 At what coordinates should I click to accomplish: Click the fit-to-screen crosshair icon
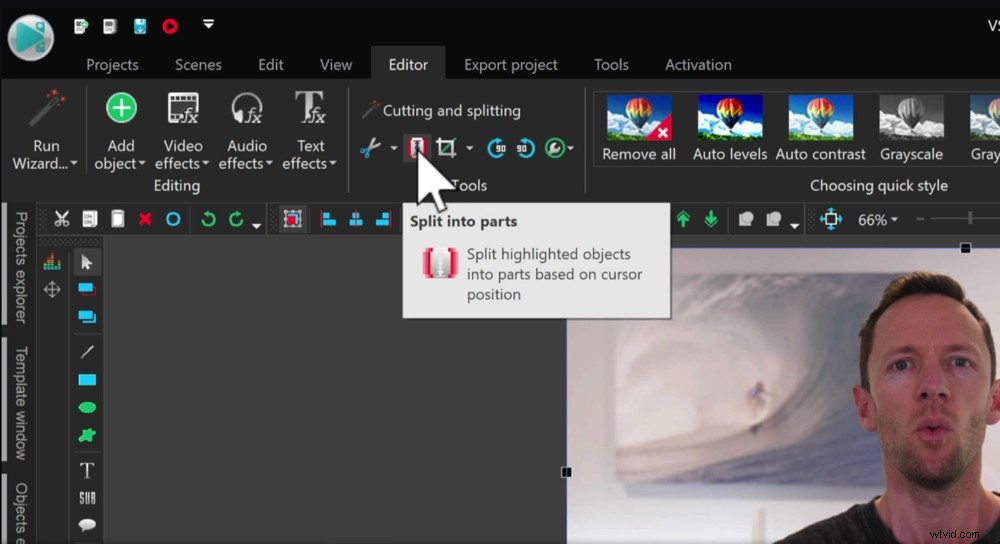click(x=831, y=219)
